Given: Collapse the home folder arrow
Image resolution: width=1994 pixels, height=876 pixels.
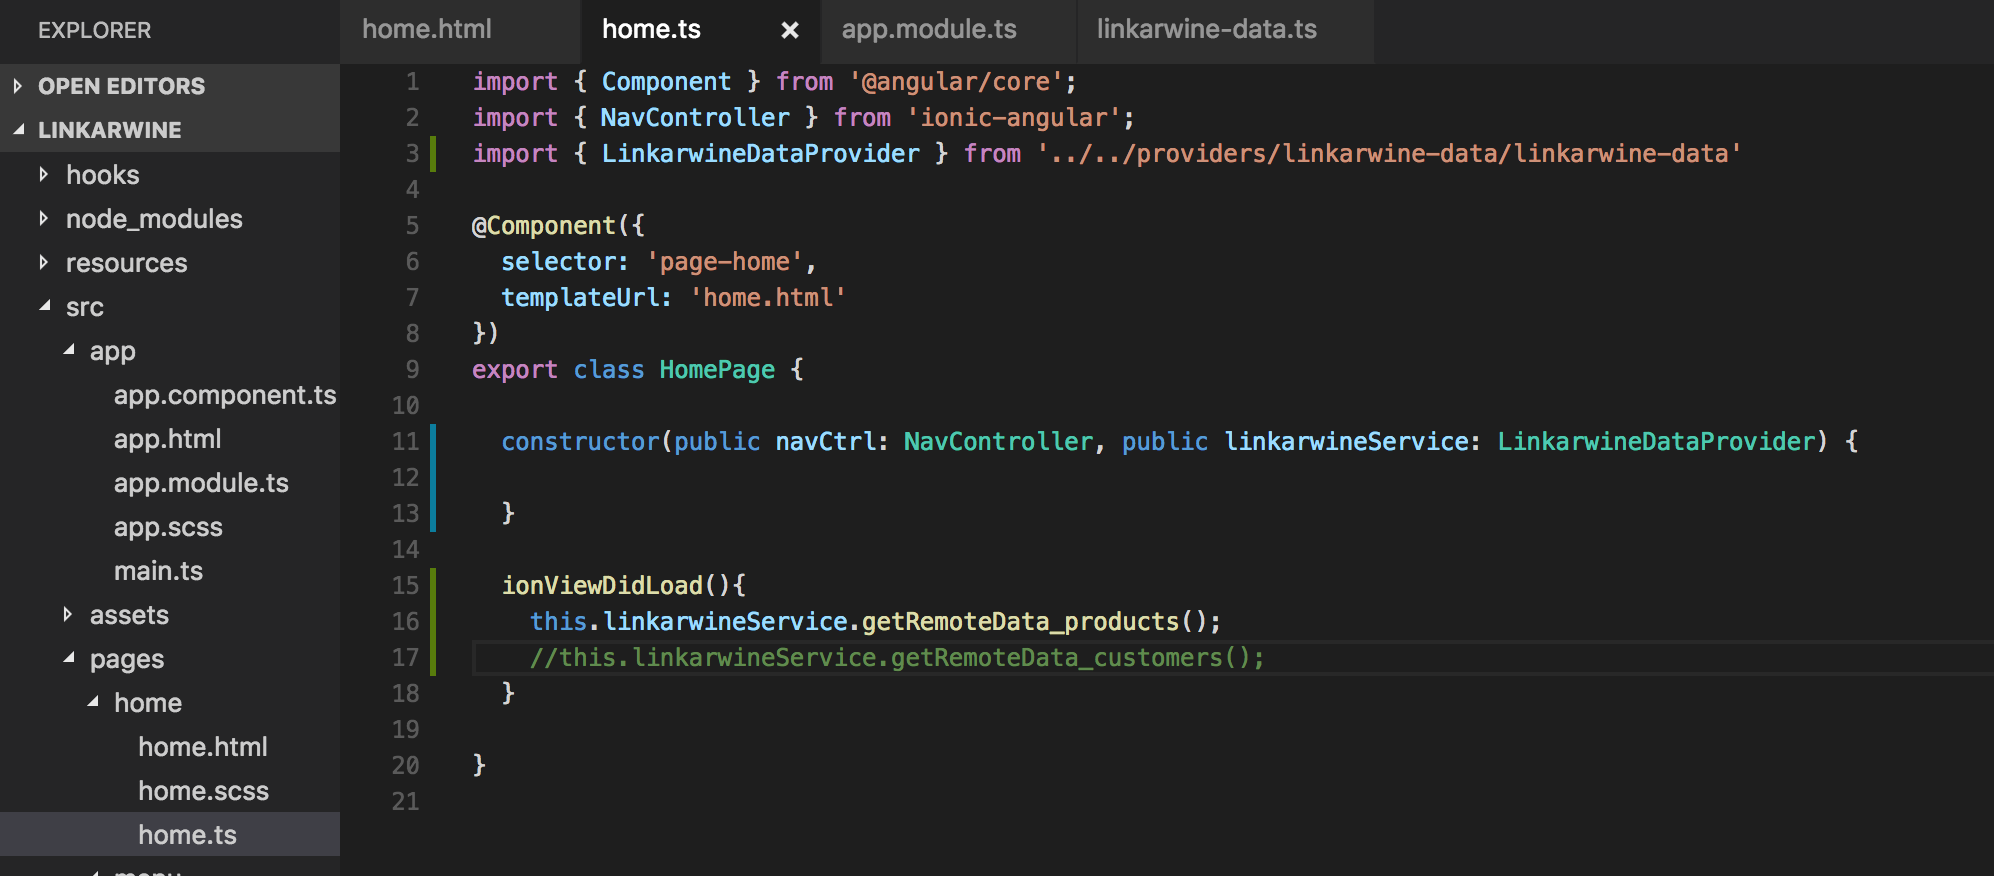Looking at the screenshot, I should click(x=92, y=702).
